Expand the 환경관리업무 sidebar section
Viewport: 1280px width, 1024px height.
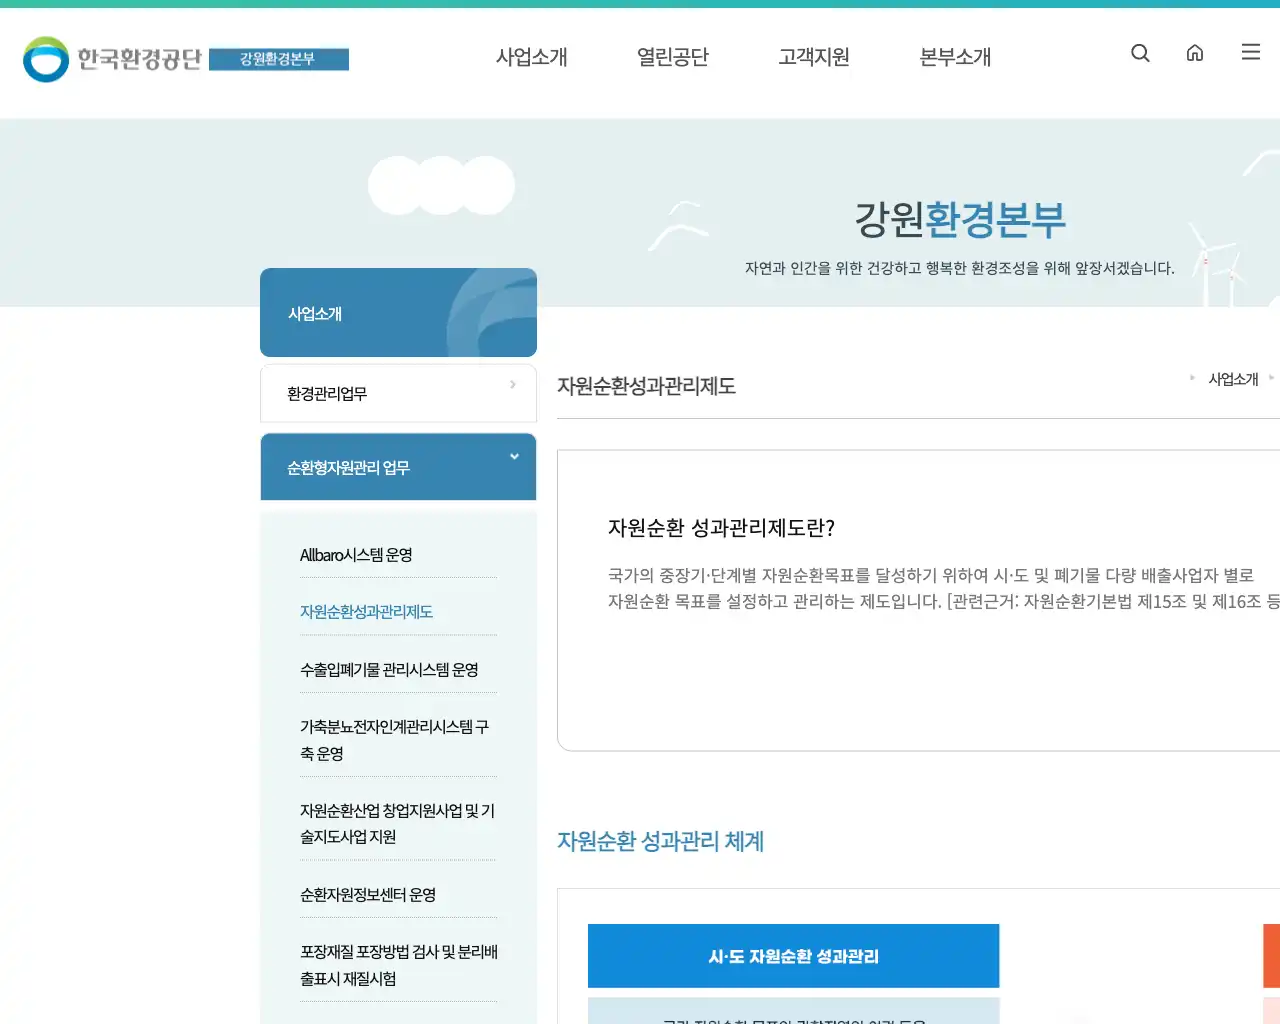click(398, 393)
